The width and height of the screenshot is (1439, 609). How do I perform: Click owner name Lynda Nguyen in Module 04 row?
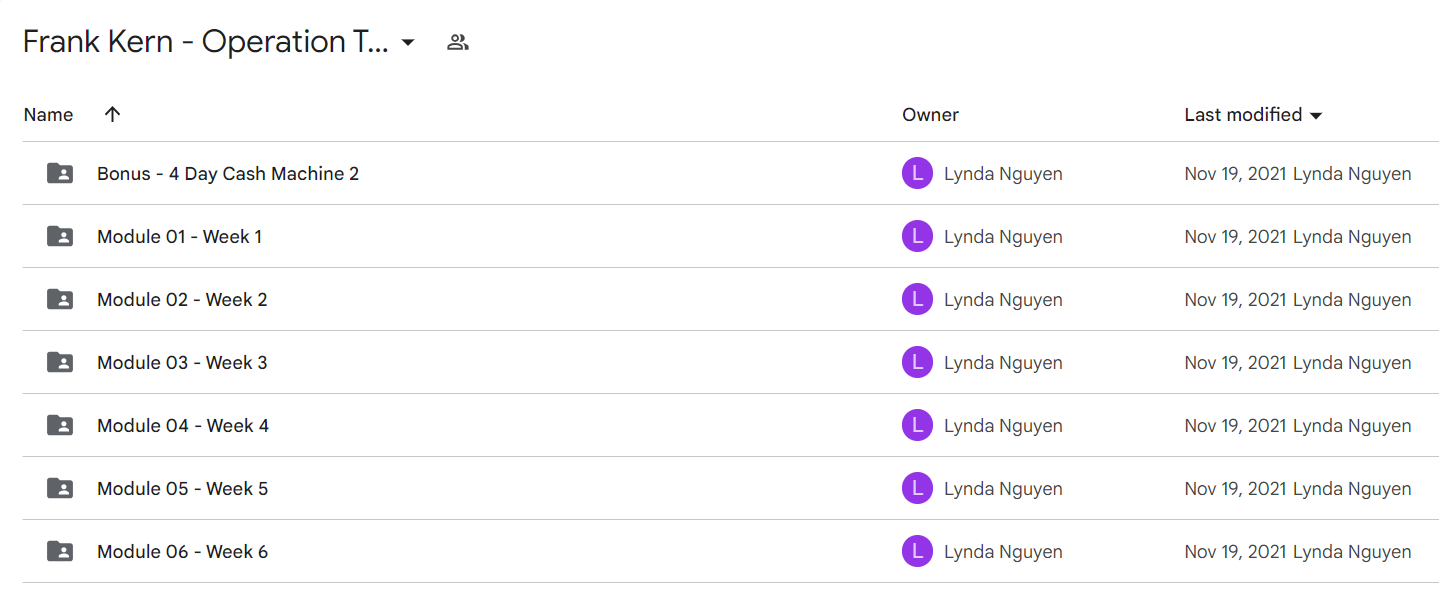coord(1003,426)
